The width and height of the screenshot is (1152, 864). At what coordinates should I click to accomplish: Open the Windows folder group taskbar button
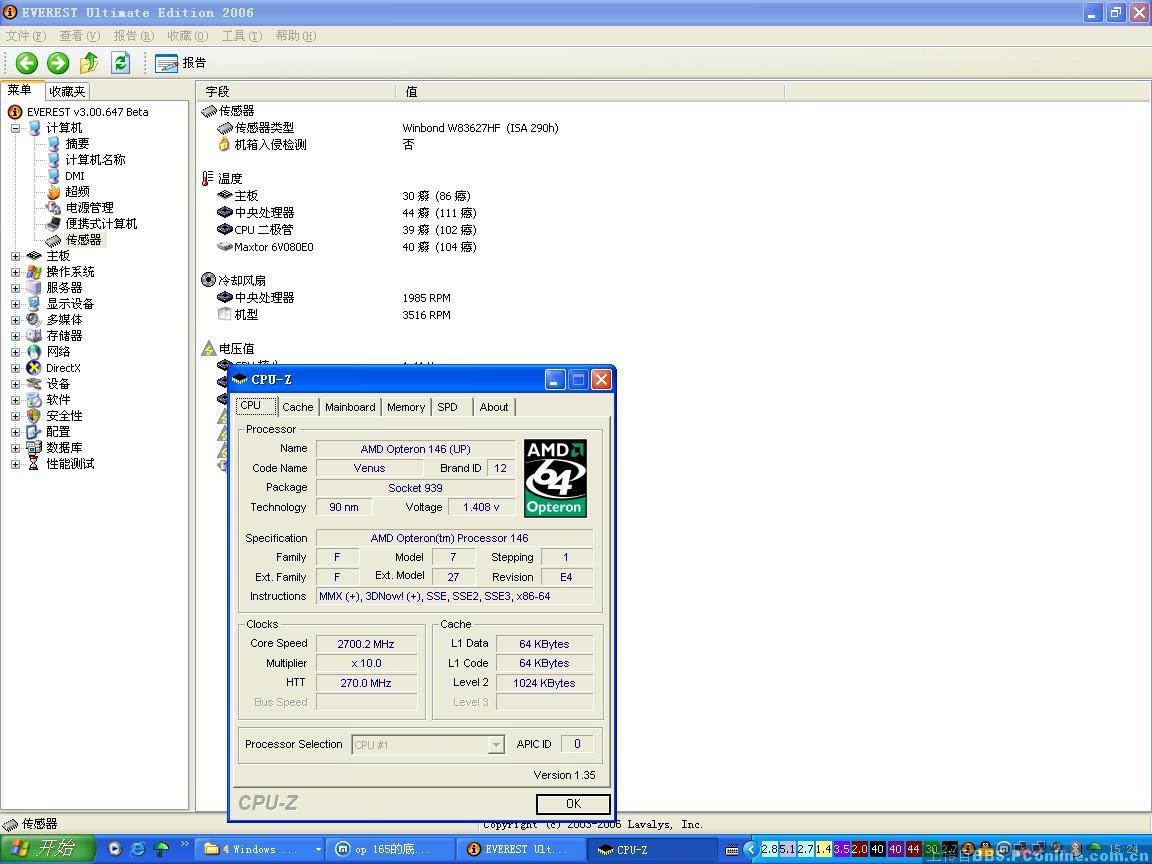pyautogui.click(x=262, y=849)
